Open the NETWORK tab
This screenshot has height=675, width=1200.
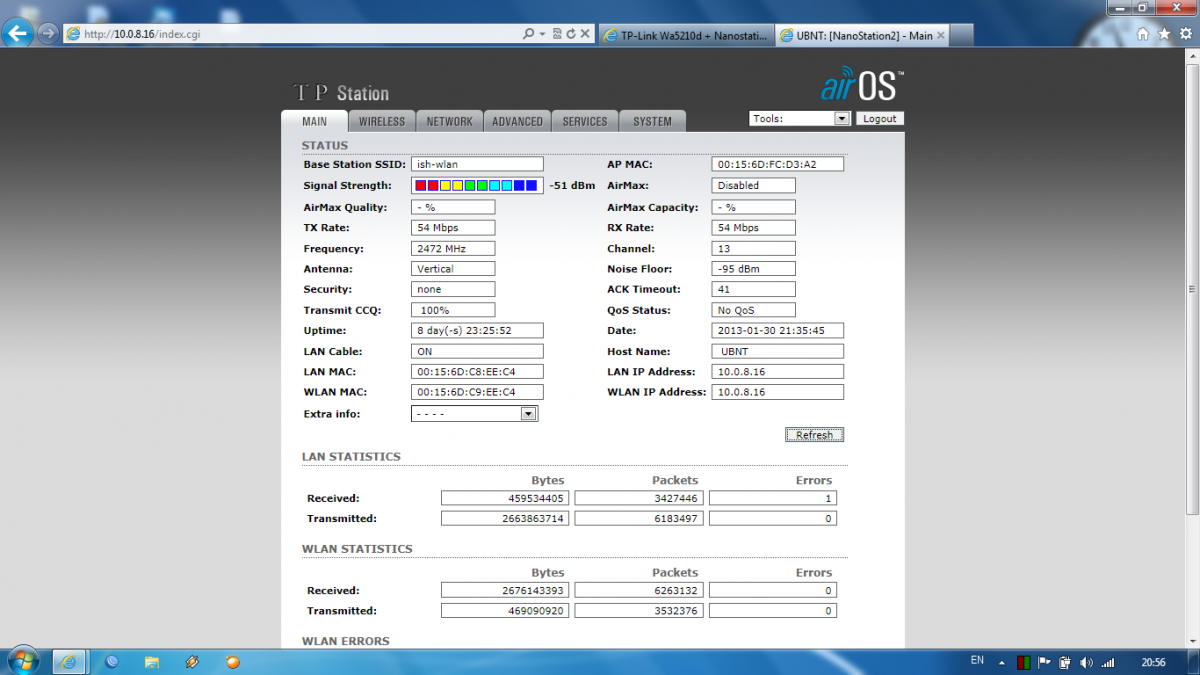tap(449, 122)
